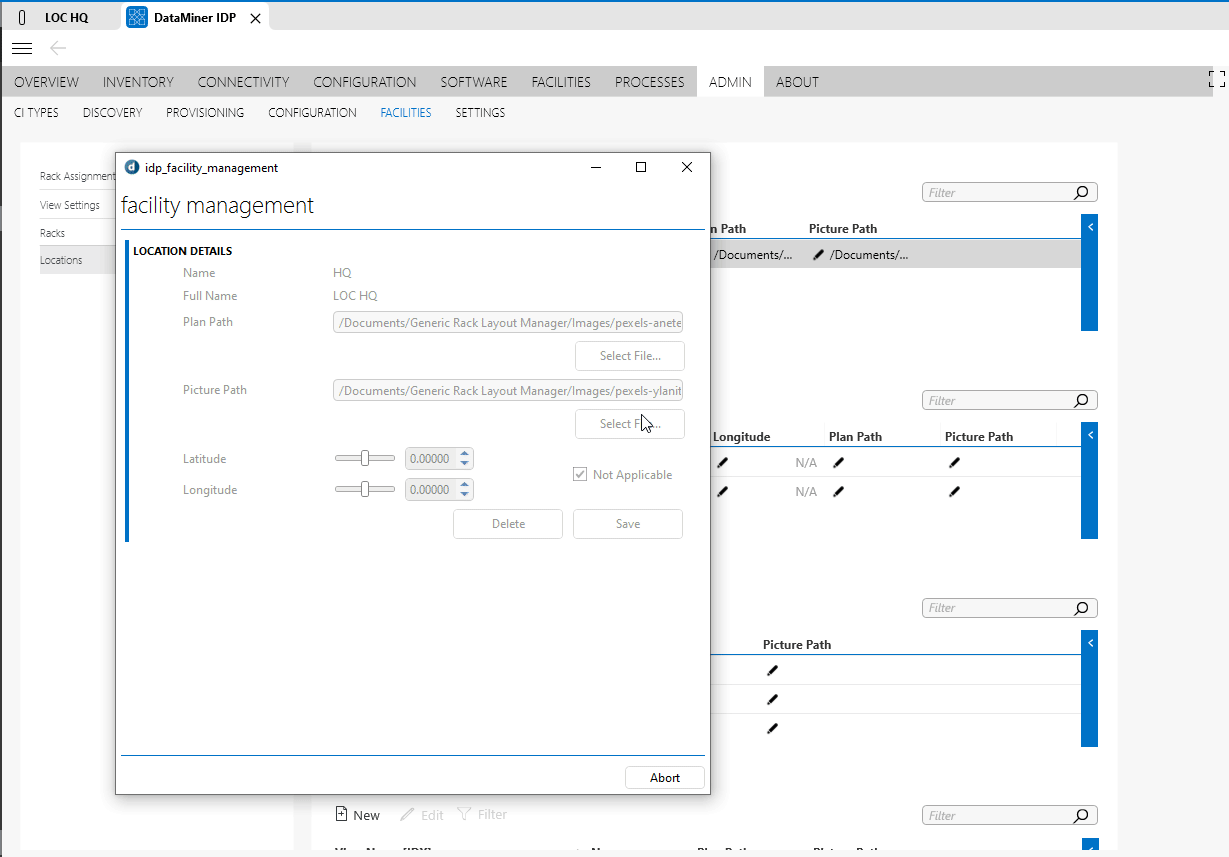Click the Edit pencil icon in the bottom toolbar
This screenshot has width=1229, height=857.
point(407,815)
